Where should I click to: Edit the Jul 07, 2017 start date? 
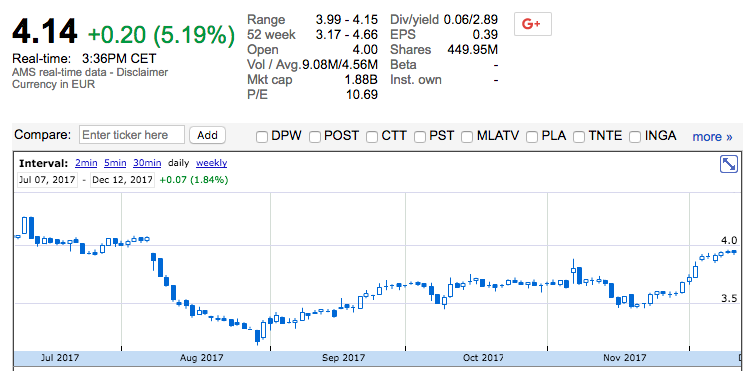click(47, 180)
